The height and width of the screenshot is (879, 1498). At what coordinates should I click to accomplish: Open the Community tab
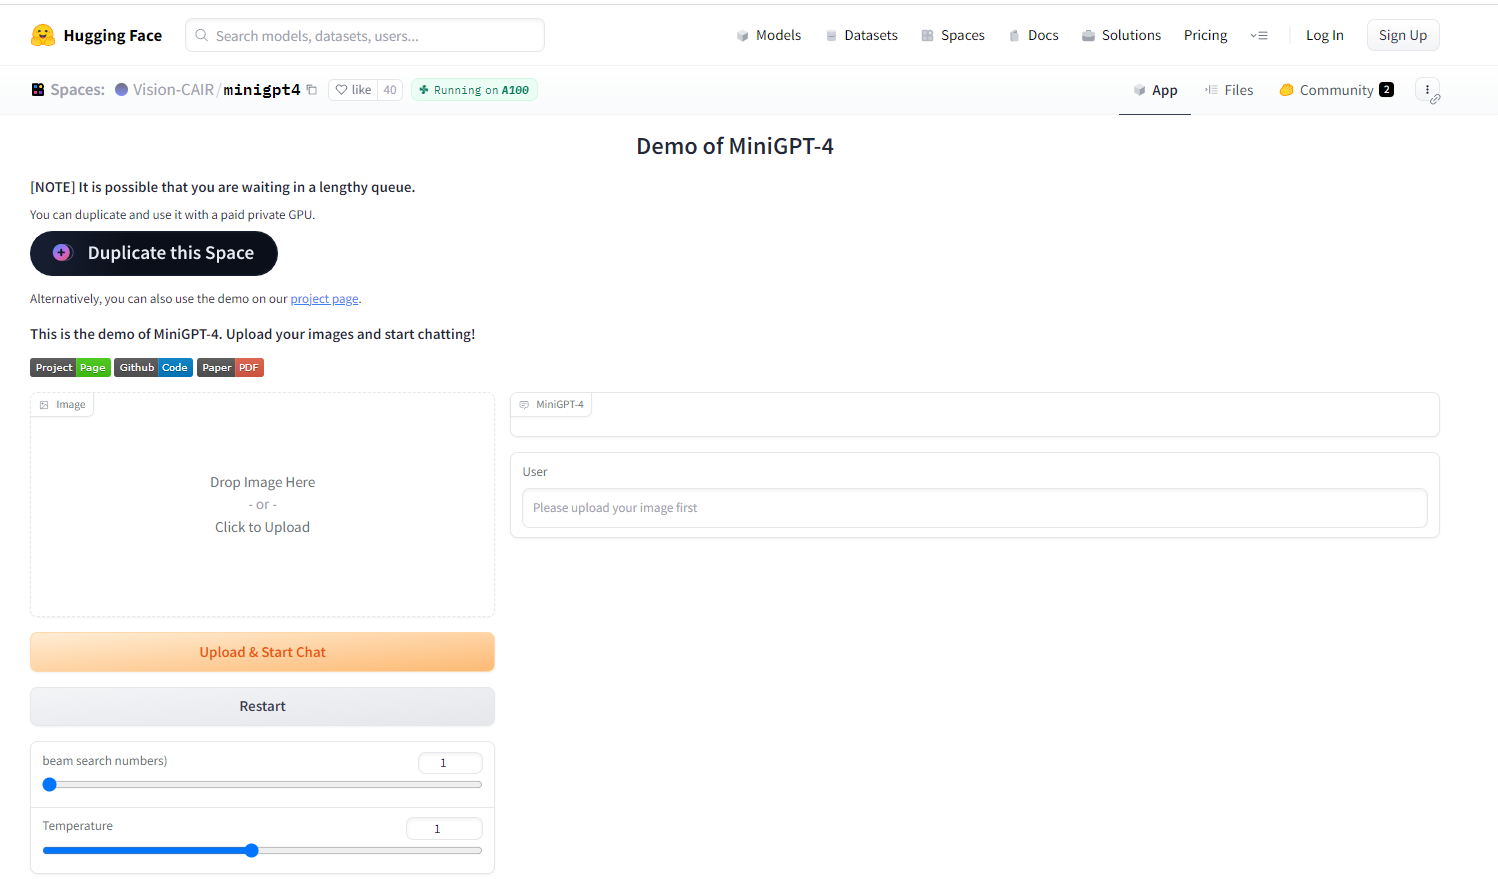tap(1336, 90)
